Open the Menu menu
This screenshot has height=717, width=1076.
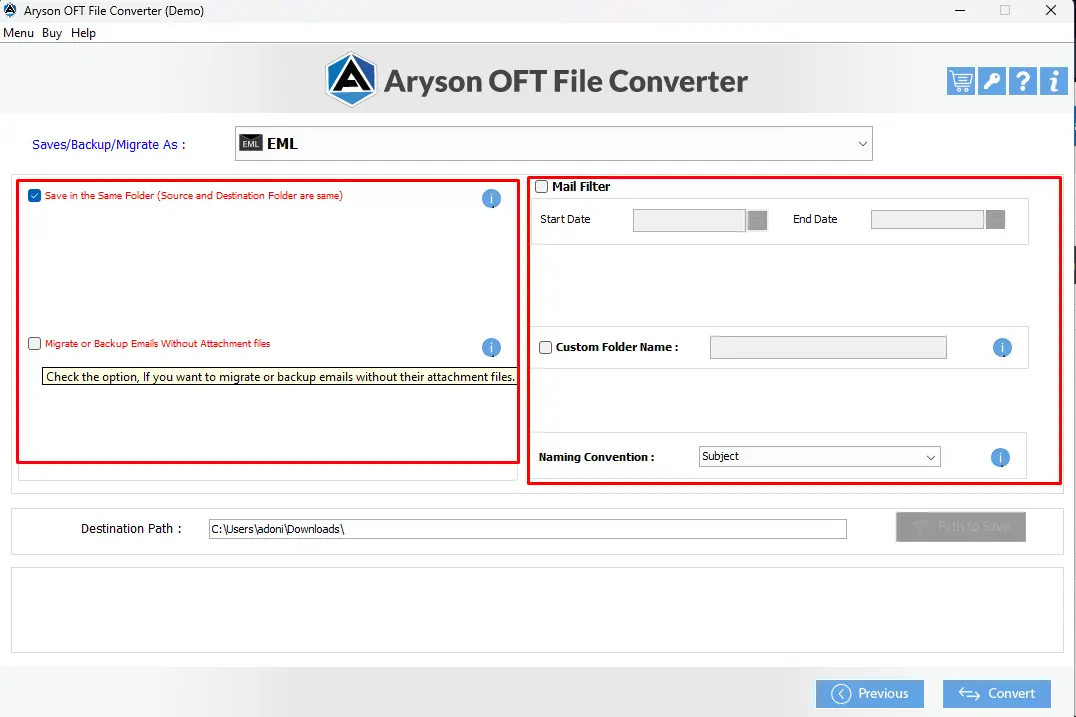click(19, 33)
